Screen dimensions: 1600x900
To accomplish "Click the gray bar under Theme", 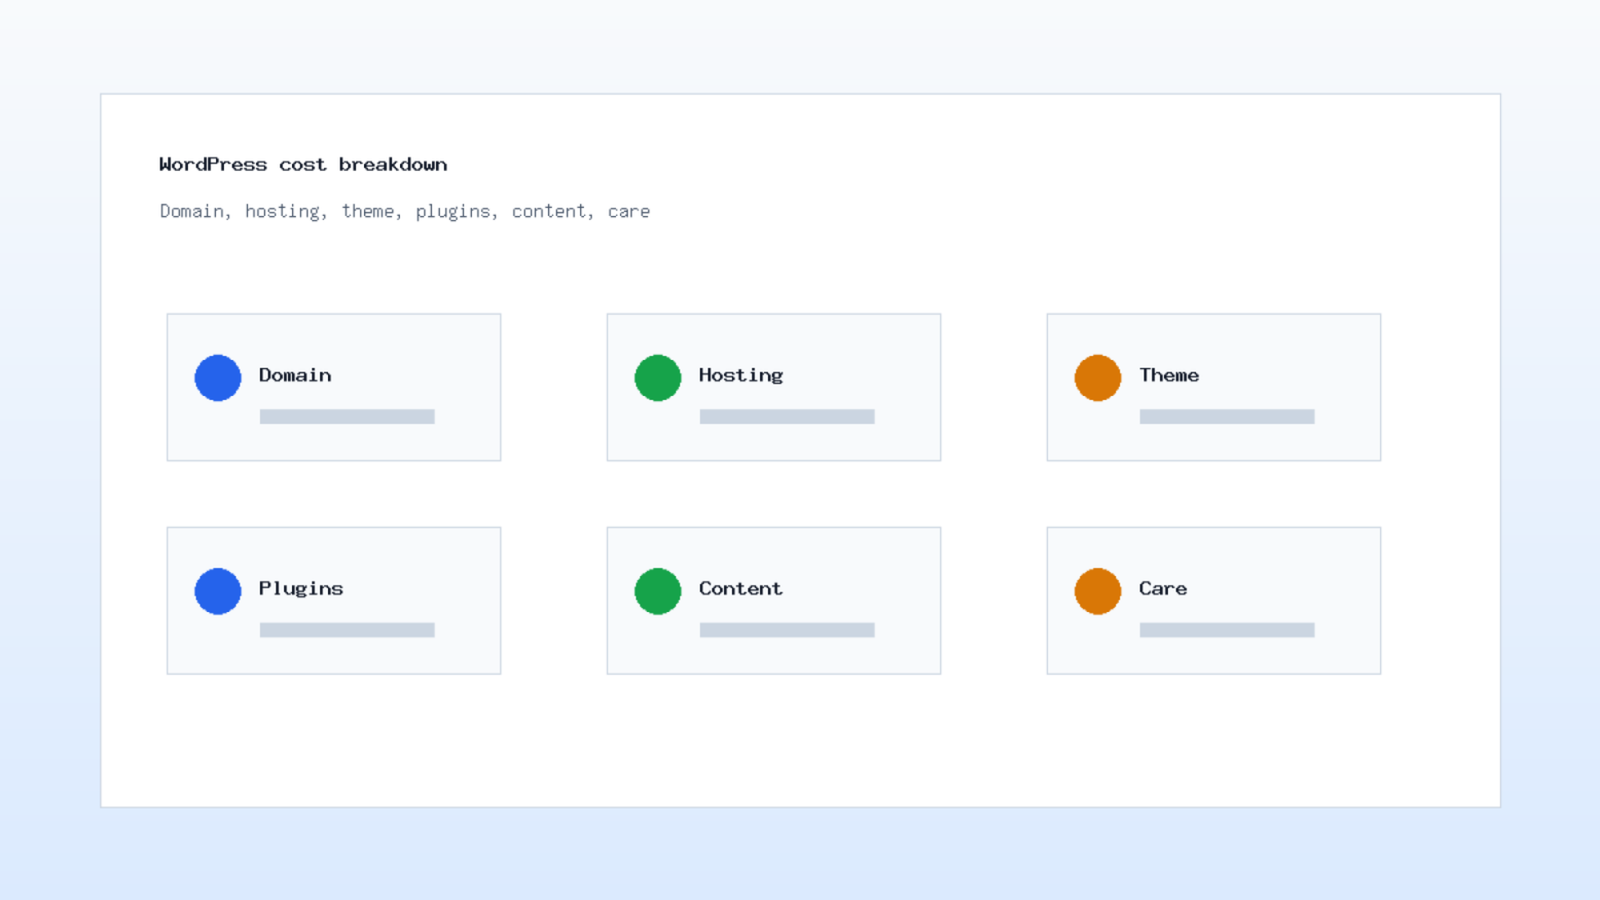I will (1227, 417).
